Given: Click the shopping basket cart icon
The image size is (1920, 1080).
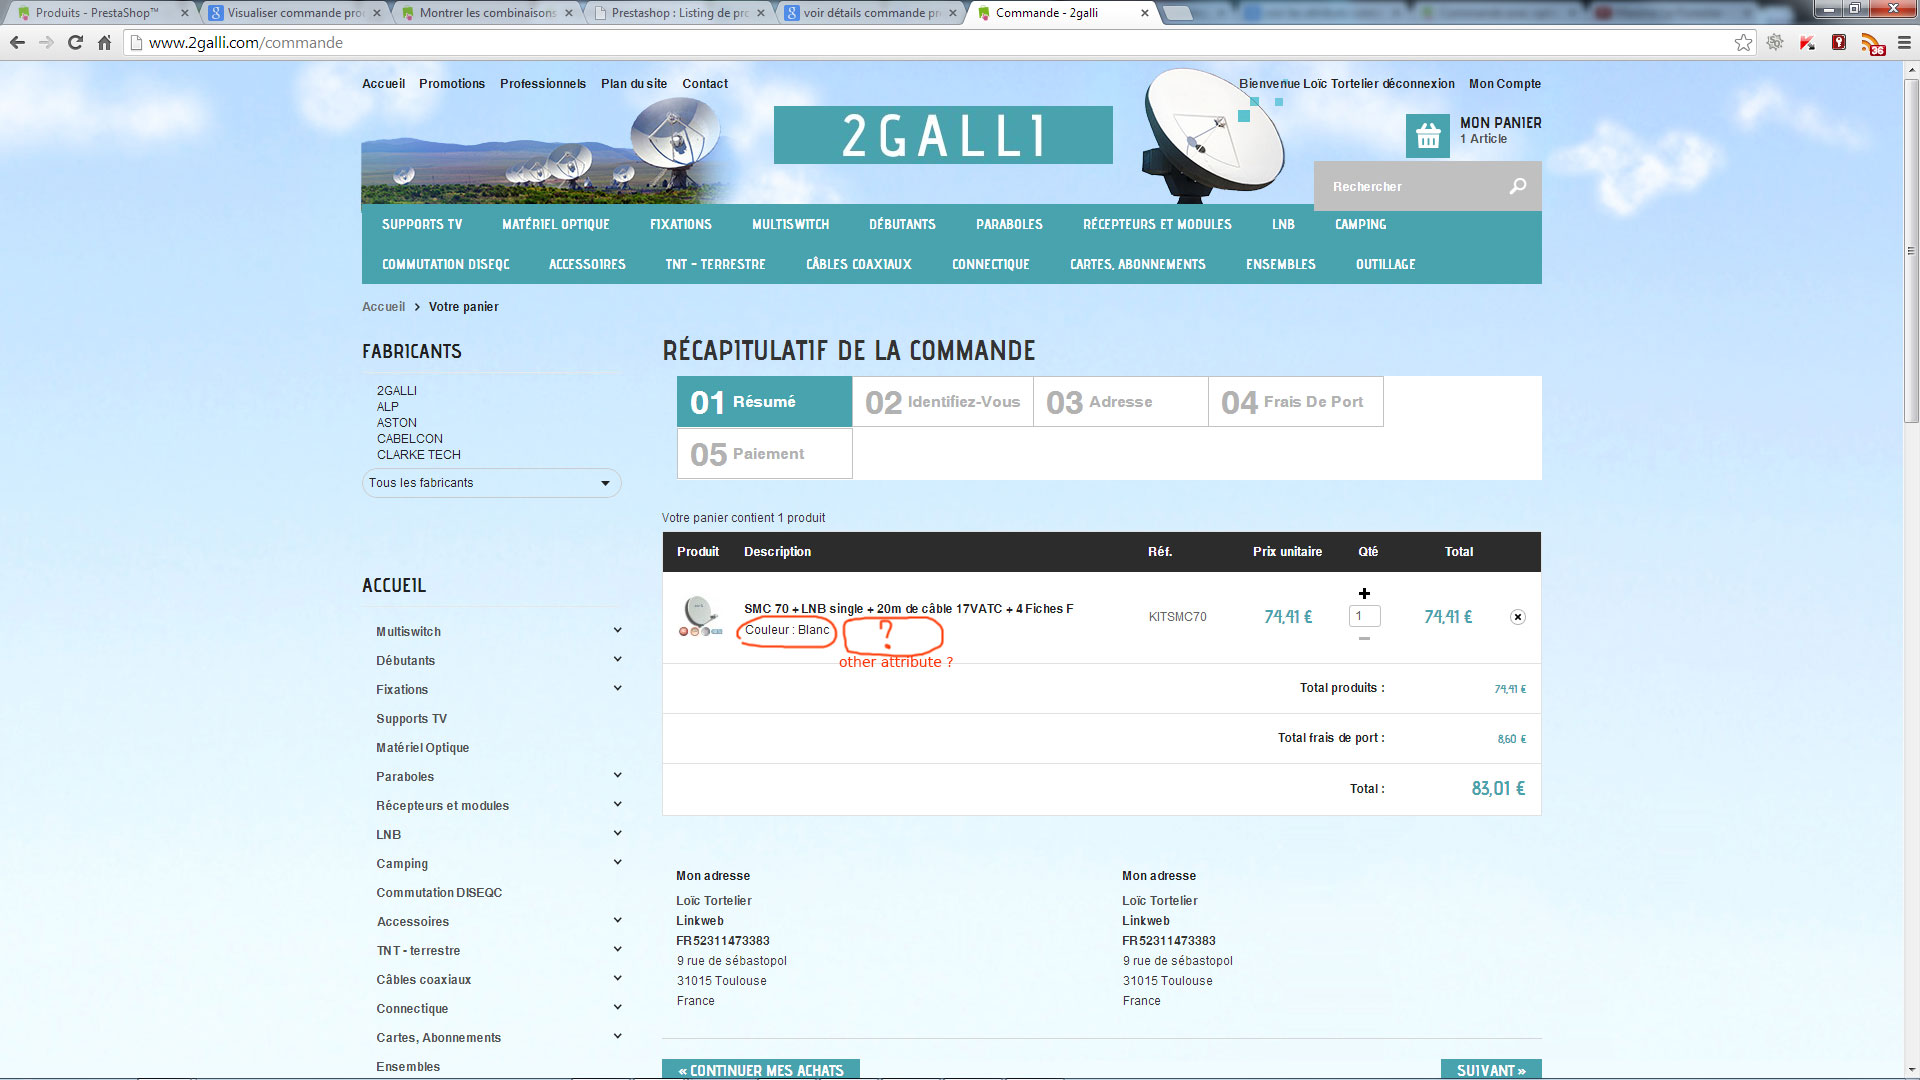Looking at the screenshot, I should [1427, 135].
